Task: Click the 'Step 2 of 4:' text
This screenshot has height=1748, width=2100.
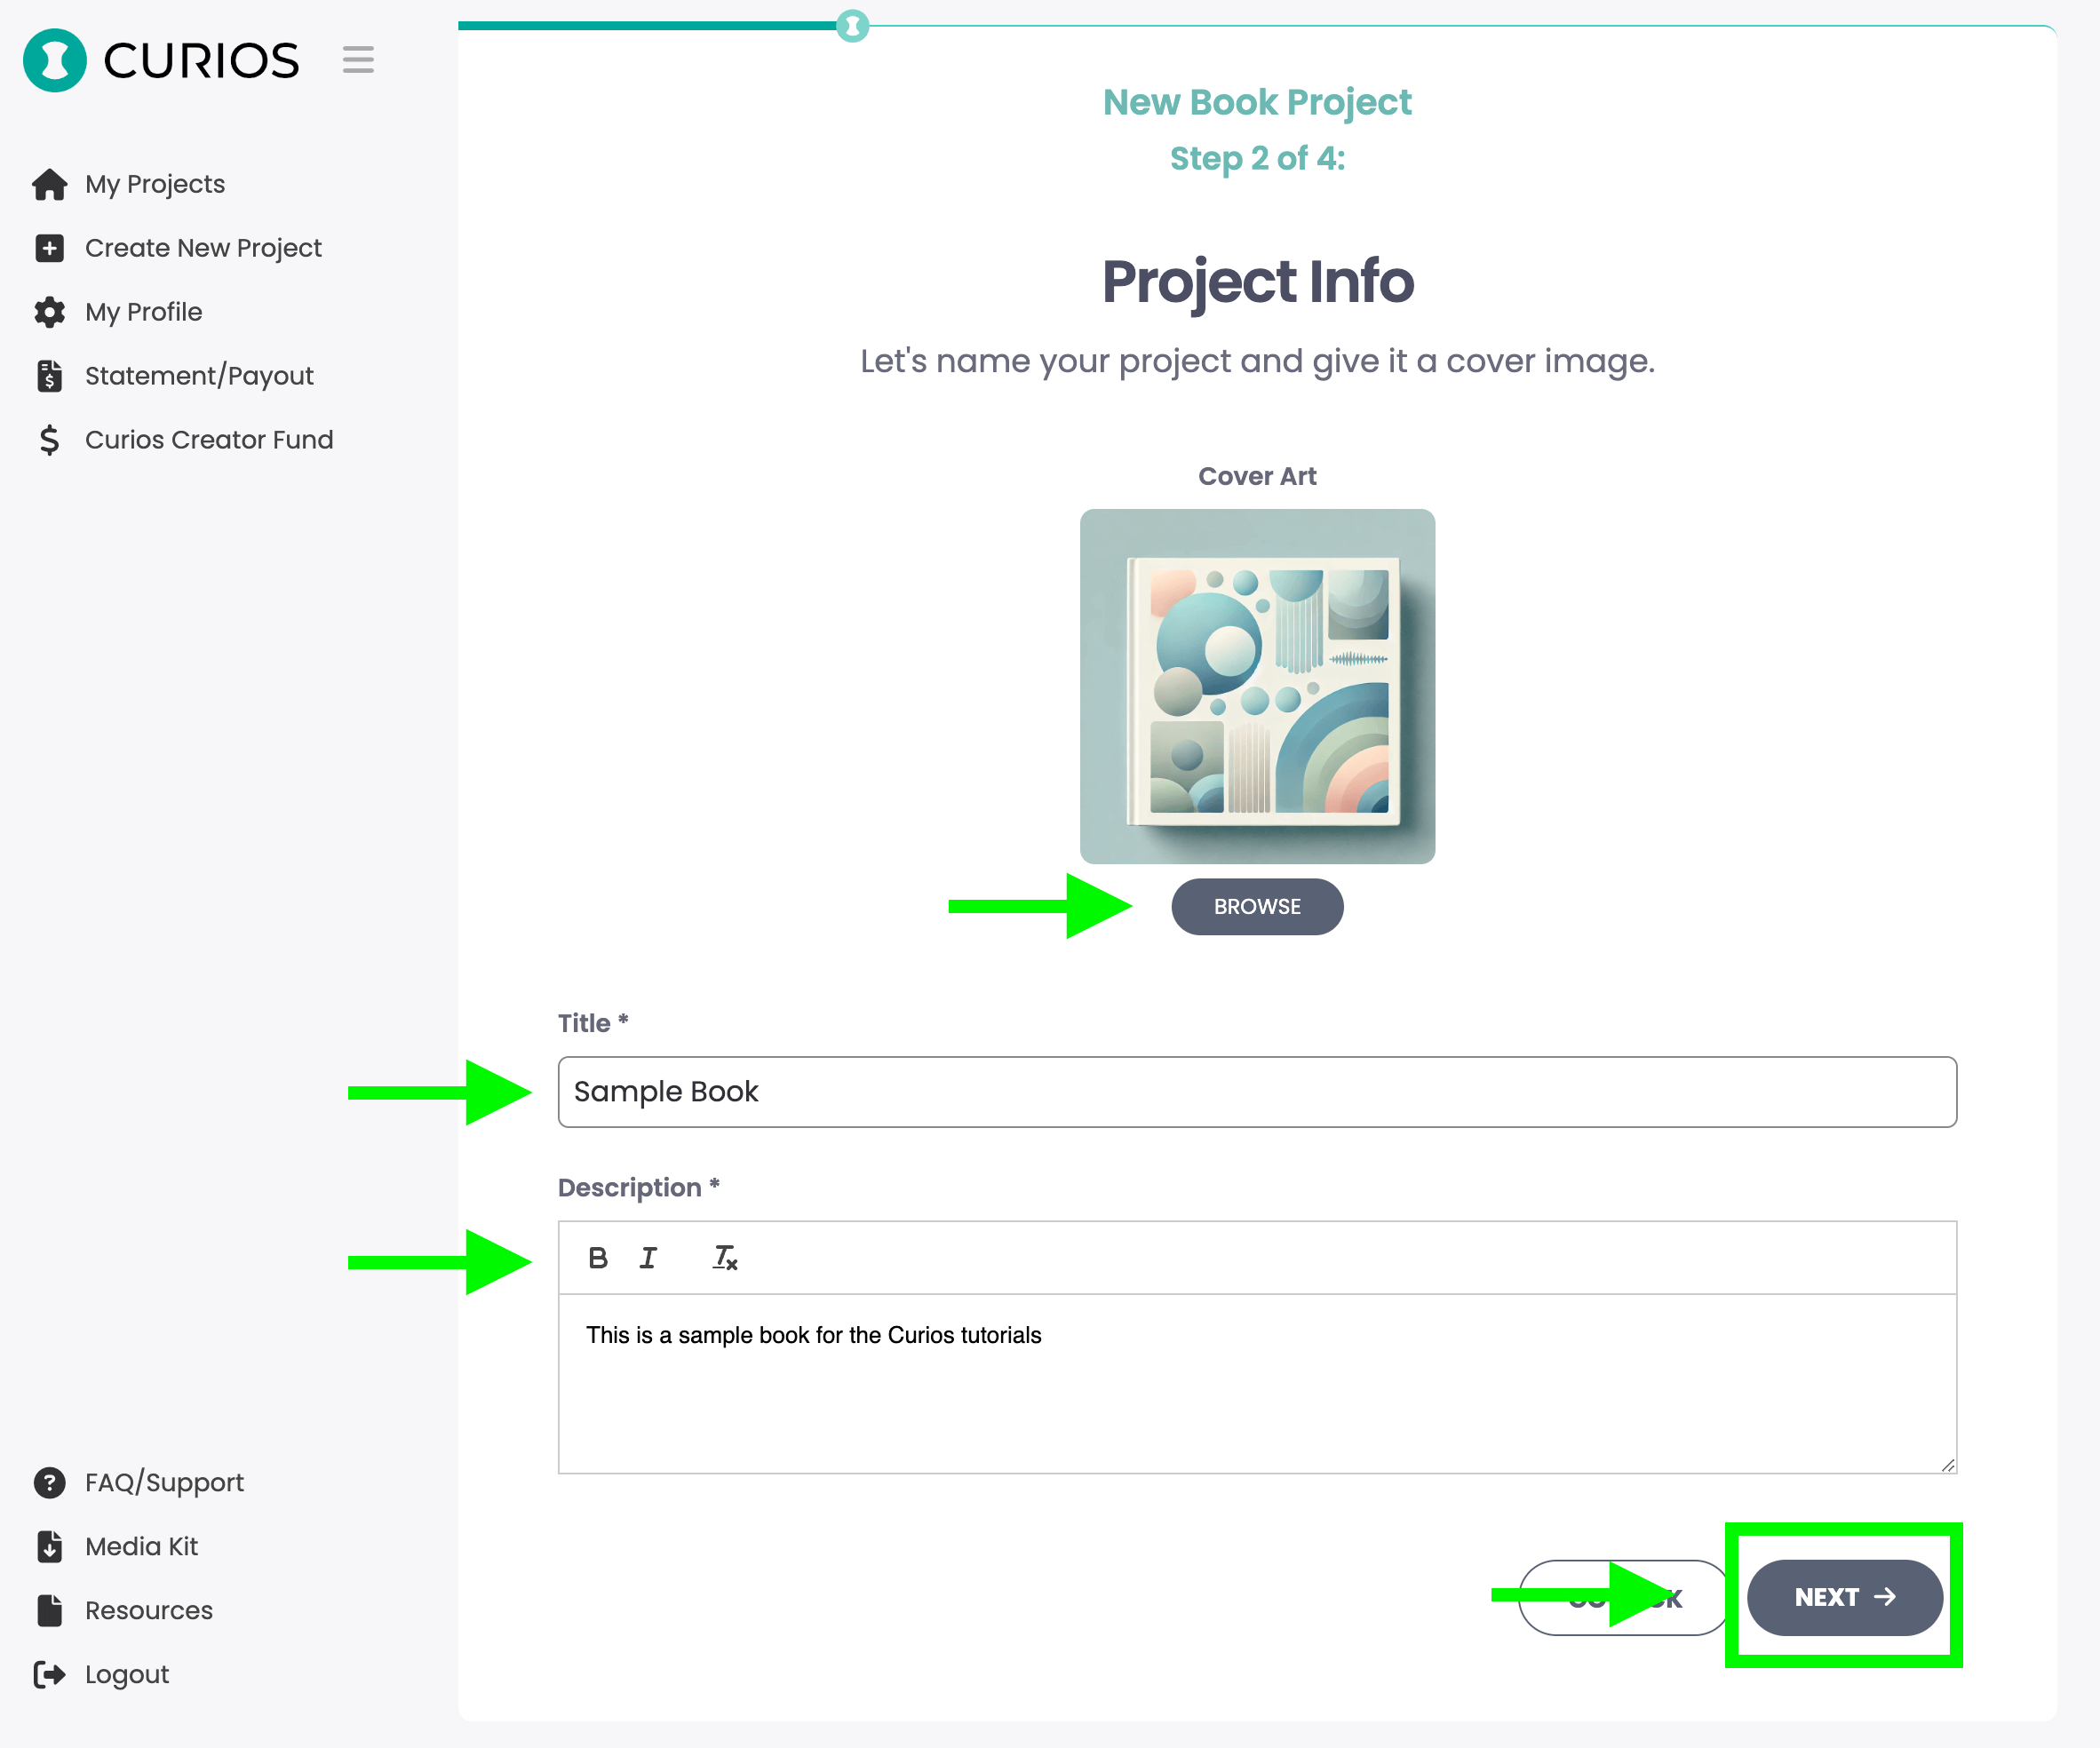Action: (x=1257, y=158)
